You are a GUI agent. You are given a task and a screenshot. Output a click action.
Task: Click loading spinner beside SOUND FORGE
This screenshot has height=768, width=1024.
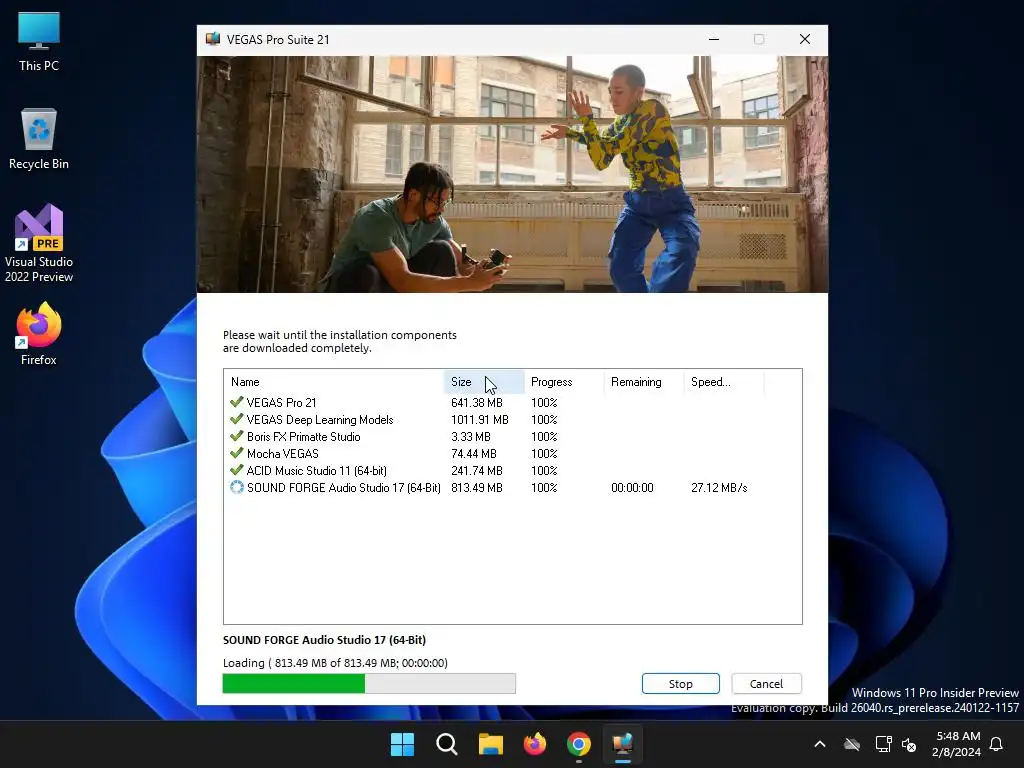pyautogui.click(x=236, y=487)
